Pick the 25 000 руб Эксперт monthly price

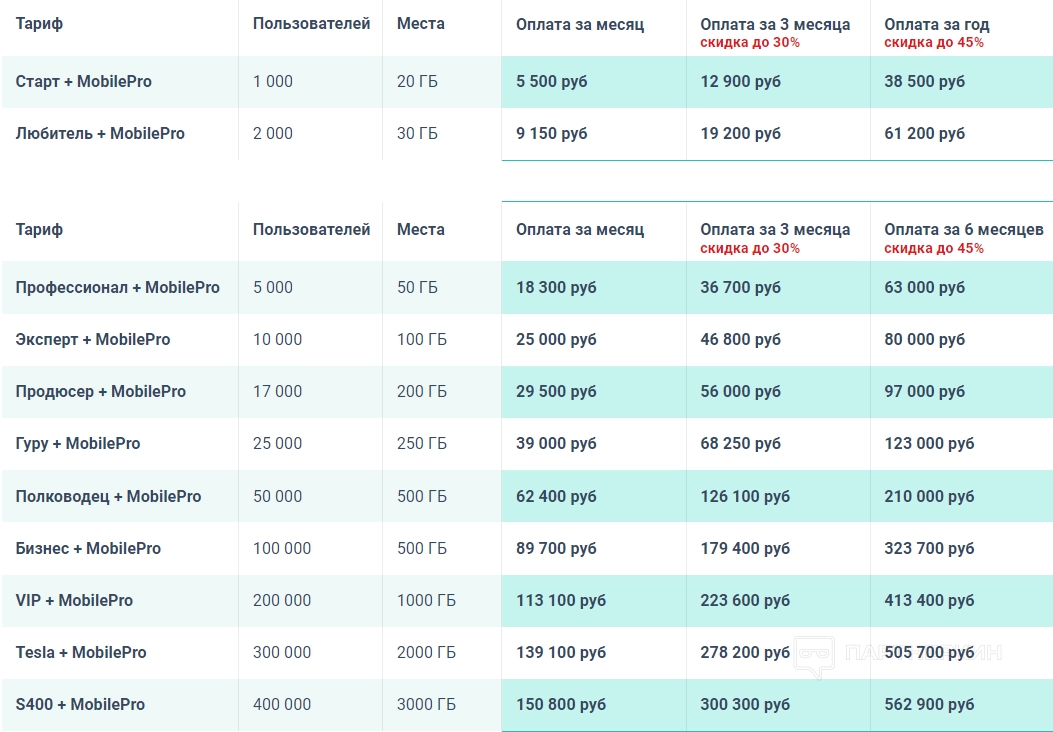(x=556, y=340)
